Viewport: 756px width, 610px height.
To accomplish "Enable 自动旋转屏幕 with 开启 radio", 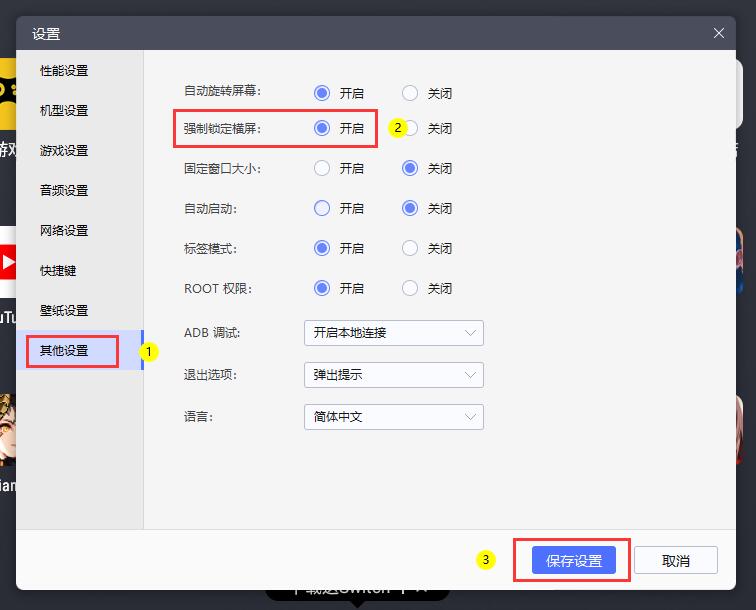I will tap(322, 93).
